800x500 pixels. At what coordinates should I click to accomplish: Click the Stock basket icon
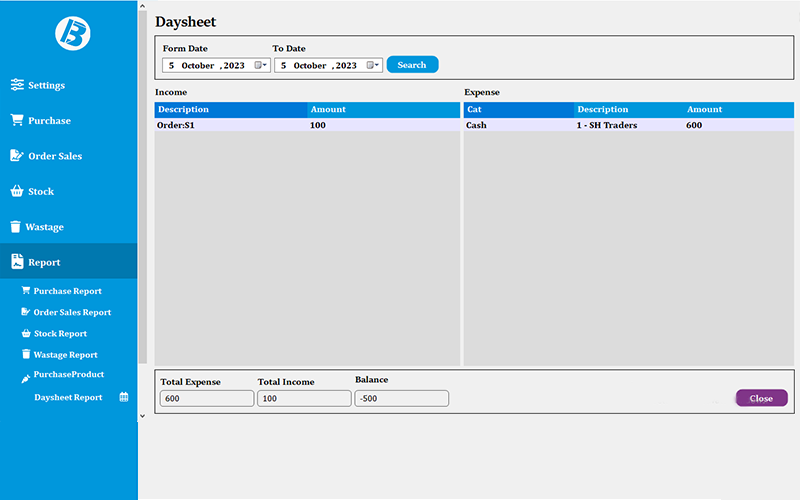17,191
